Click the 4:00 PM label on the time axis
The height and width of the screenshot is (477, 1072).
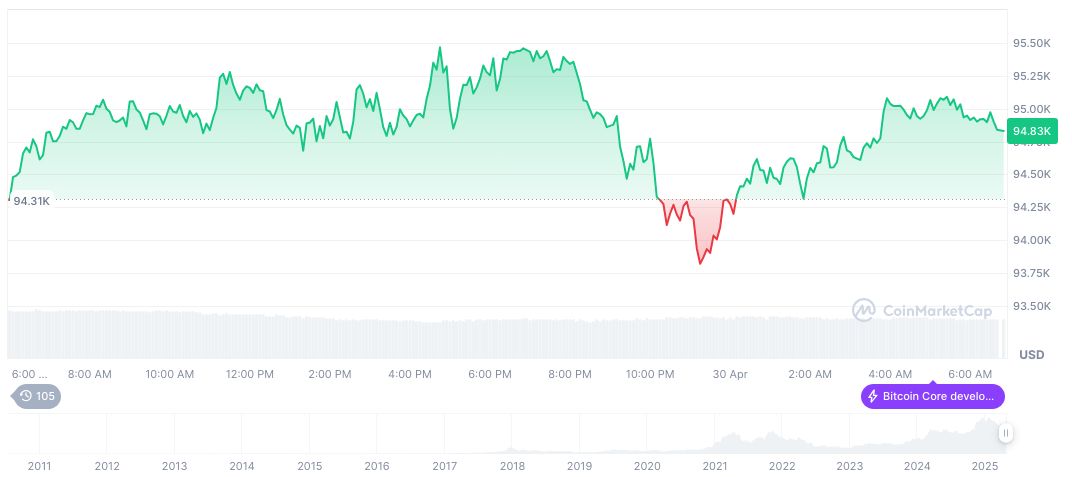(410, 374)
